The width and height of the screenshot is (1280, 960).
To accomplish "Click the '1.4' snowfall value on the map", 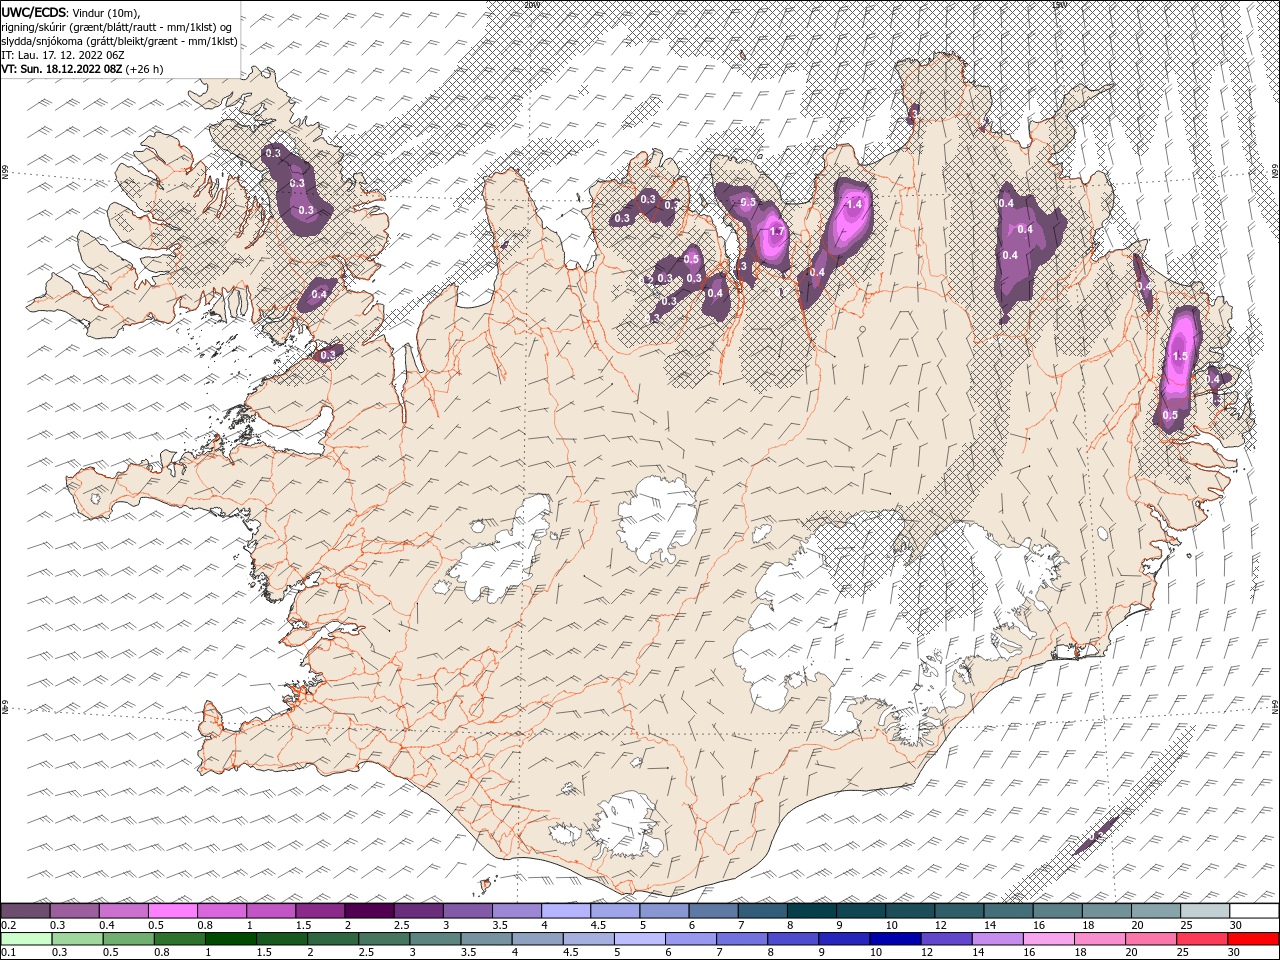I will [x=854, y=204].
